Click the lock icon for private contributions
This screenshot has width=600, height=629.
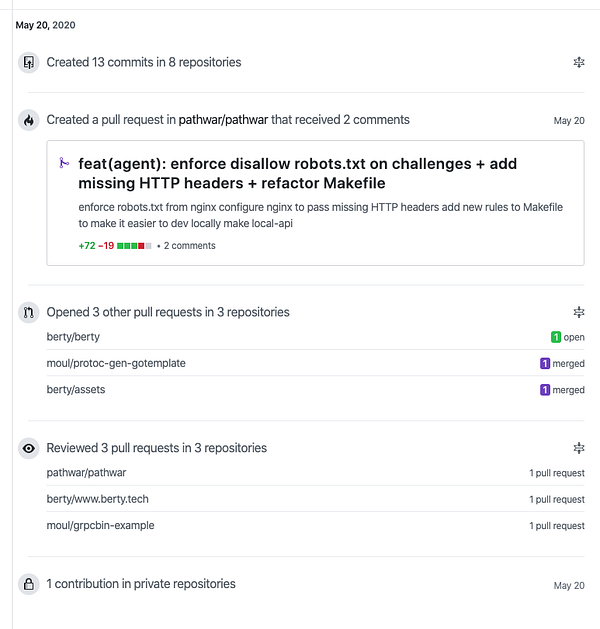point(29,584)
